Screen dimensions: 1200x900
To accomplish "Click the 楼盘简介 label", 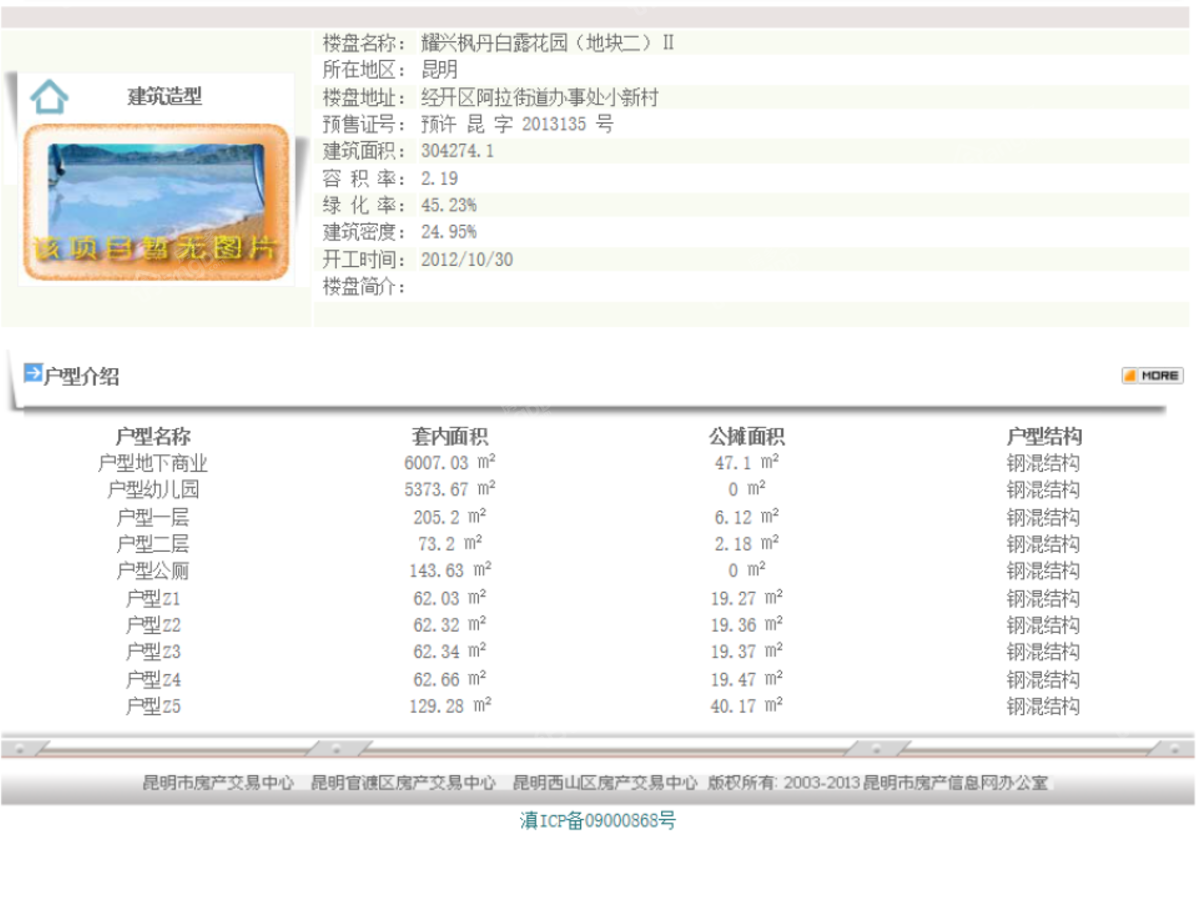I will pos(365,288).
